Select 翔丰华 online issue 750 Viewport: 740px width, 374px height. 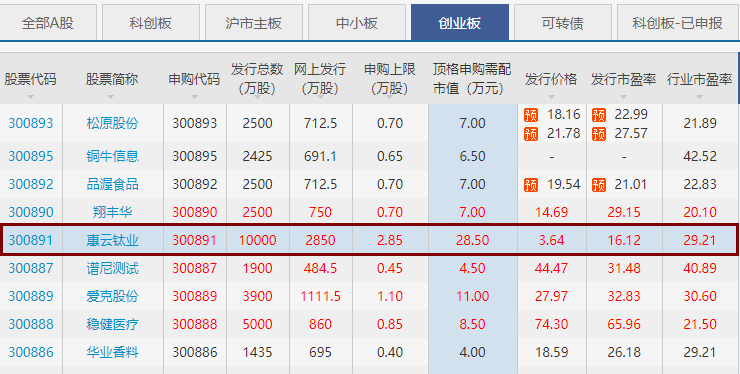pos(320,212)
